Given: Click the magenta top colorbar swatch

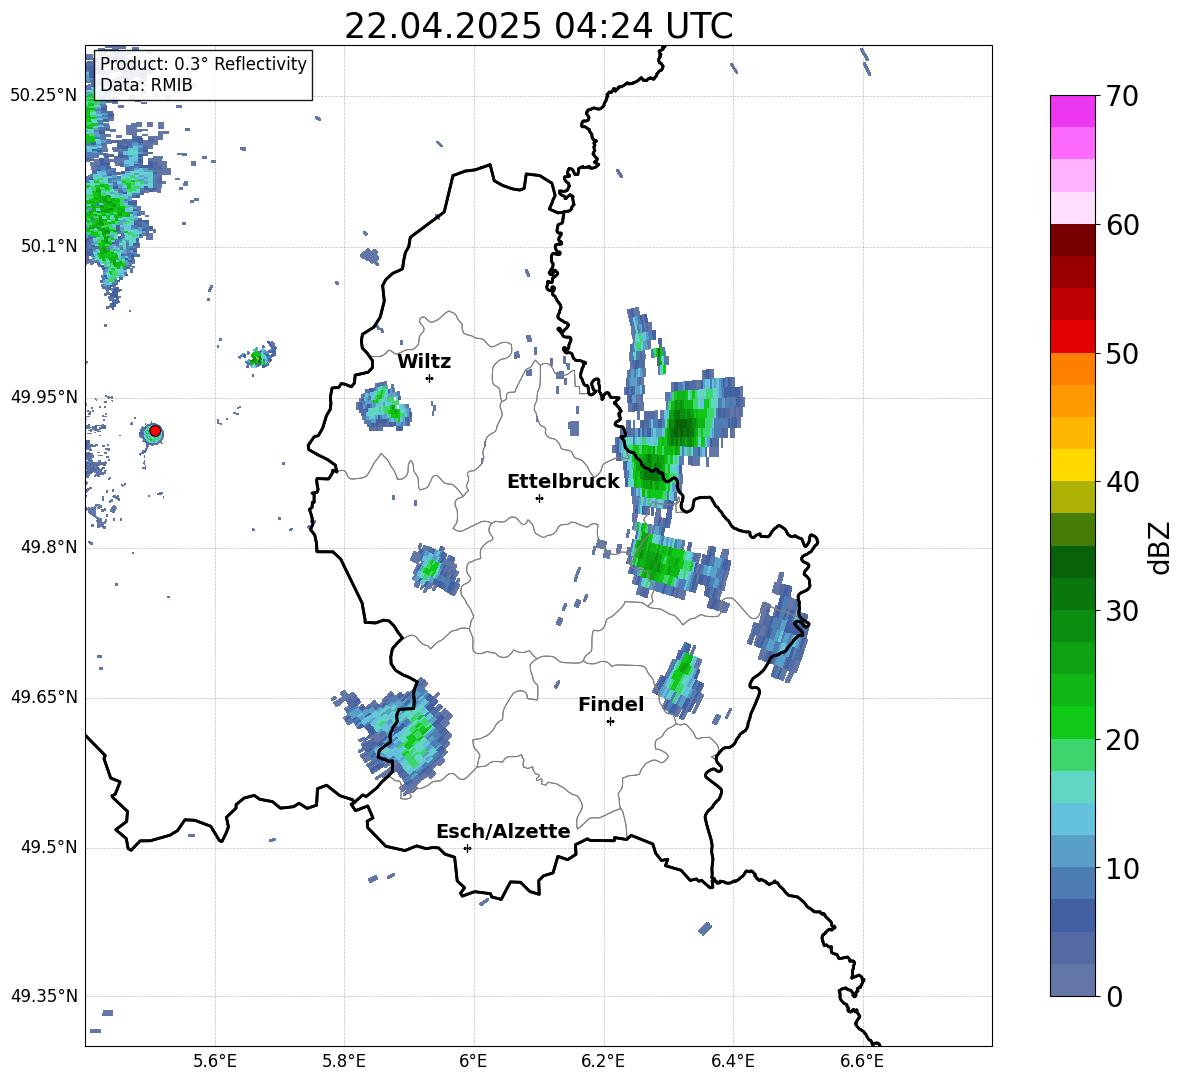Looking at the screenshot, I should (x=1072, y=111).
